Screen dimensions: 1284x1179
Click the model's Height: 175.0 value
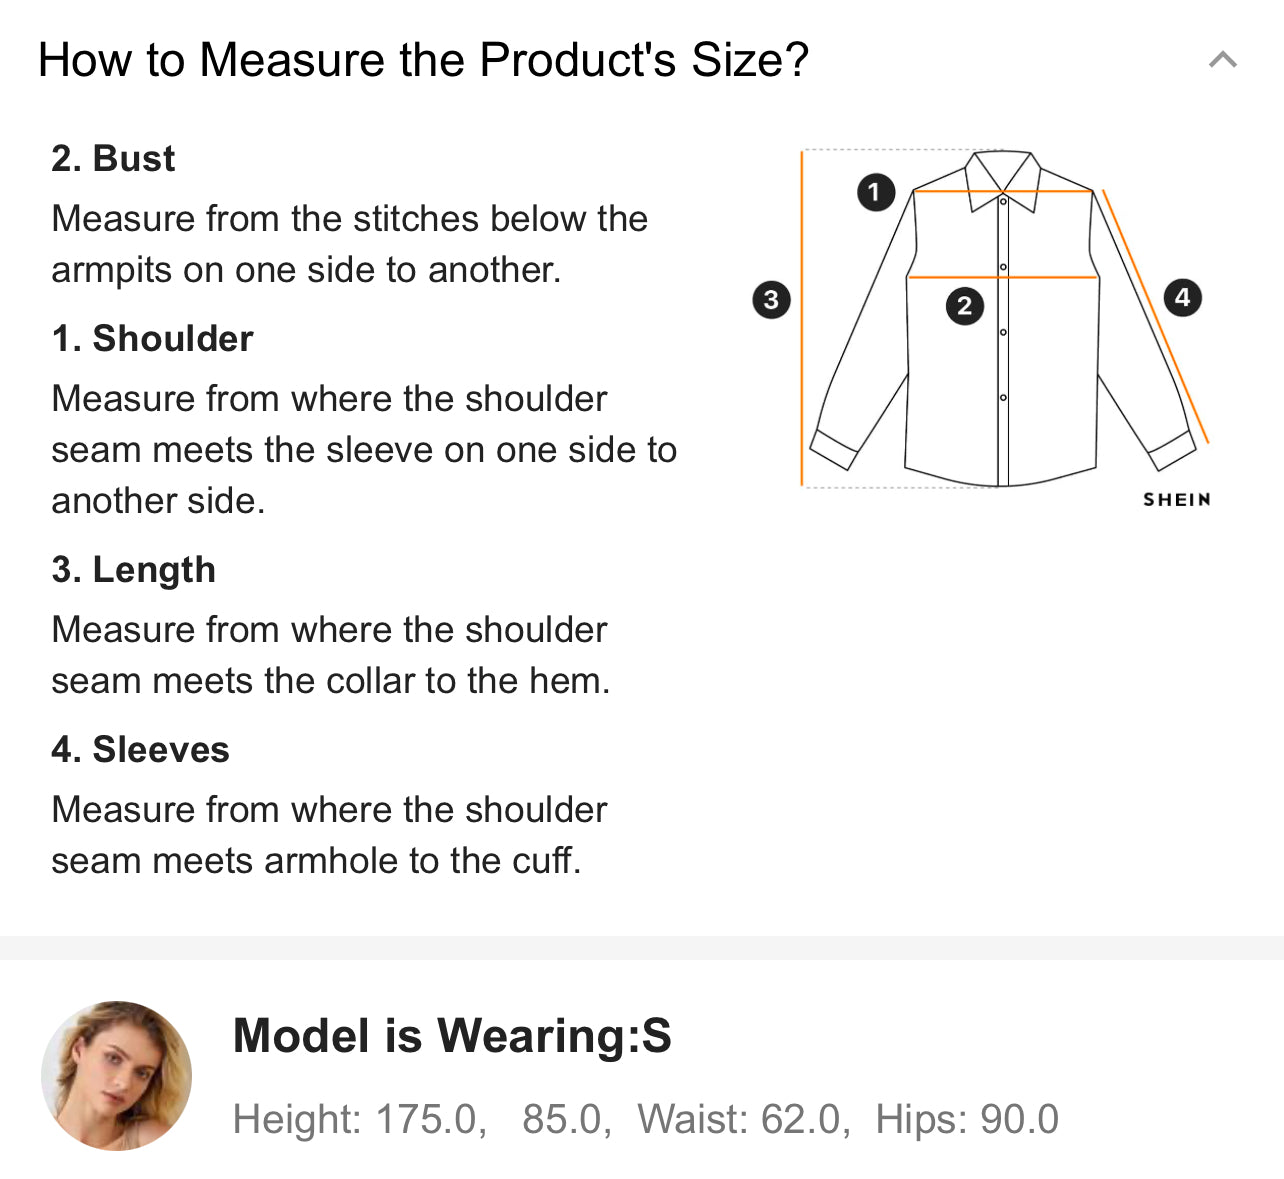[x=359, y=1119]
